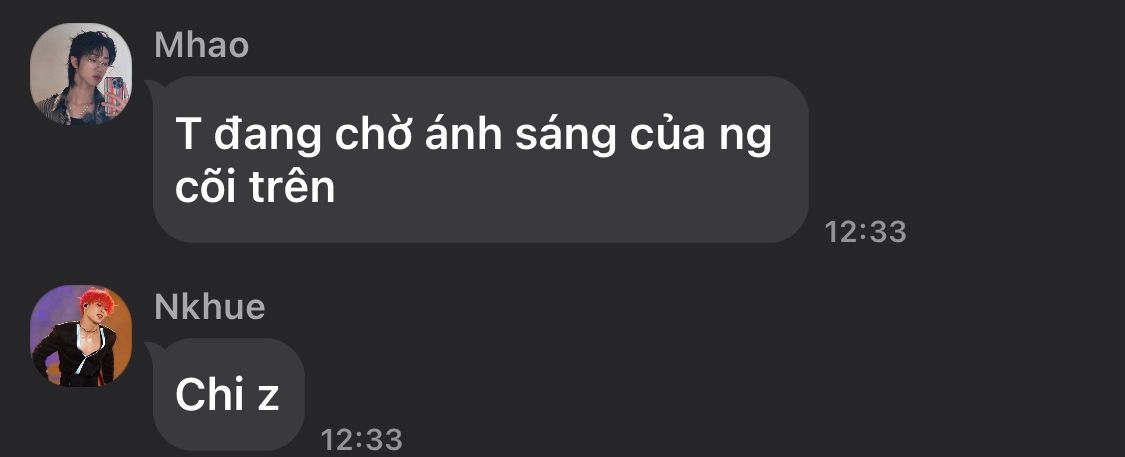
Task: Tap the sender name Mhao
Action: (202, 45)
